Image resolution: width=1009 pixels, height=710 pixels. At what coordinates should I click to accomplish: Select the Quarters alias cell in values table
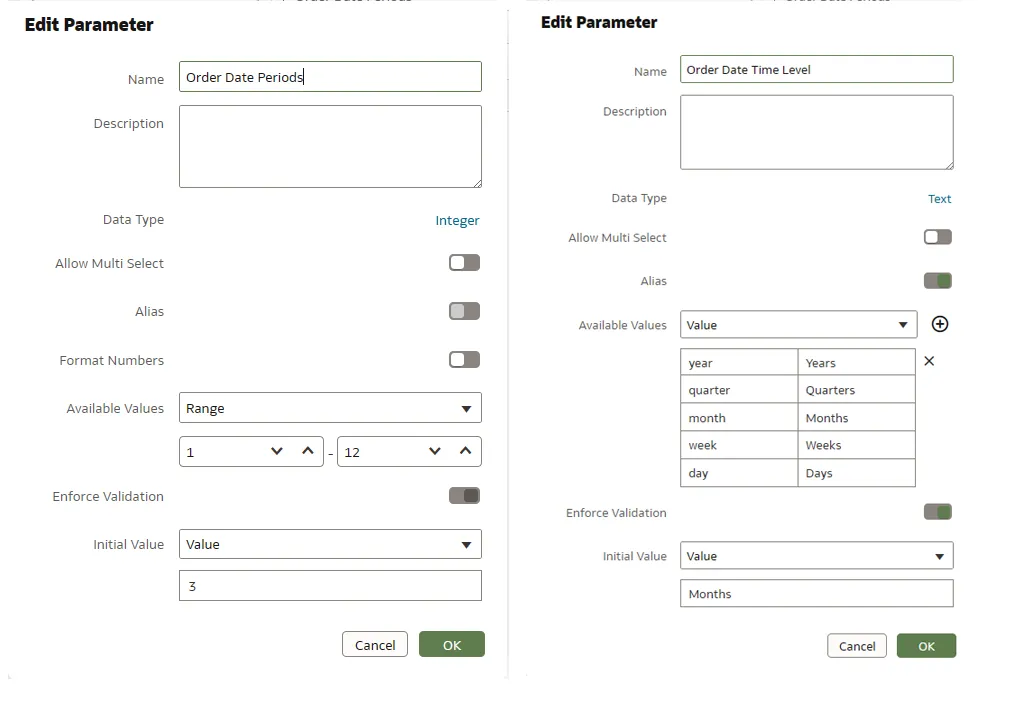[856, 390]
